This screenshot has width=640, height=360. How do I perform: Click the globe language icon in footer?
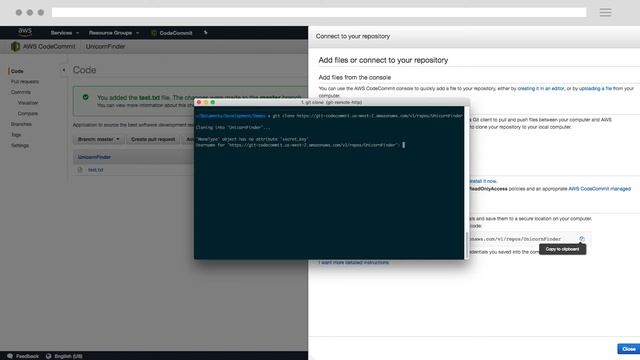[49, 356]
